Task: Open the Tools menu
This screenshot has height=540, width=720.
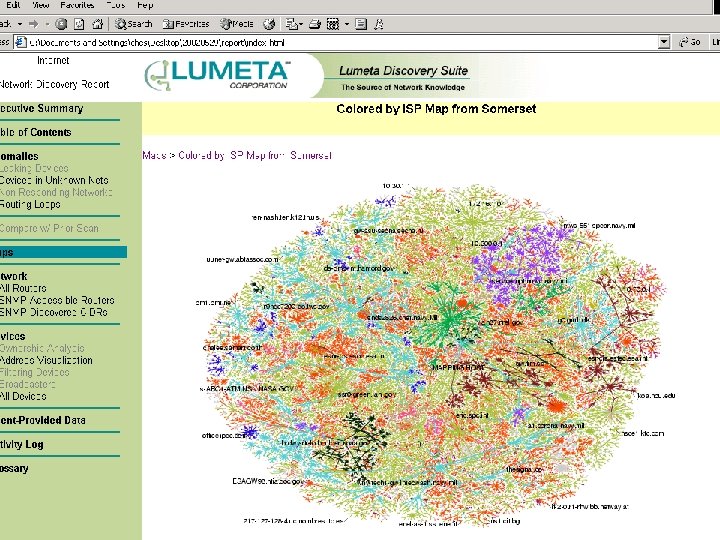Action: pyautogui.click(x=116, y=5)
